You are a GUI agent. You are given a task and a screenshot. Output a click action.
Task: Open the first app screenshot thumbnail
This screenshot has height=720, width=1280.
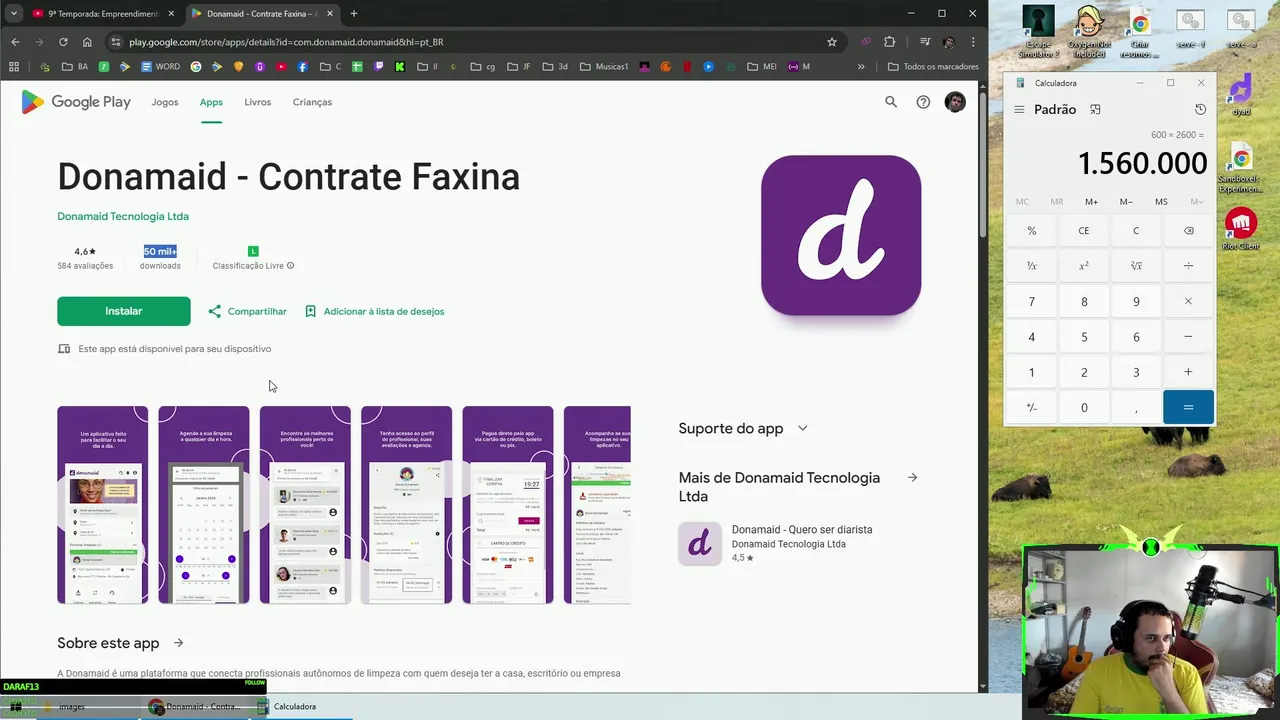click(103, 505)
